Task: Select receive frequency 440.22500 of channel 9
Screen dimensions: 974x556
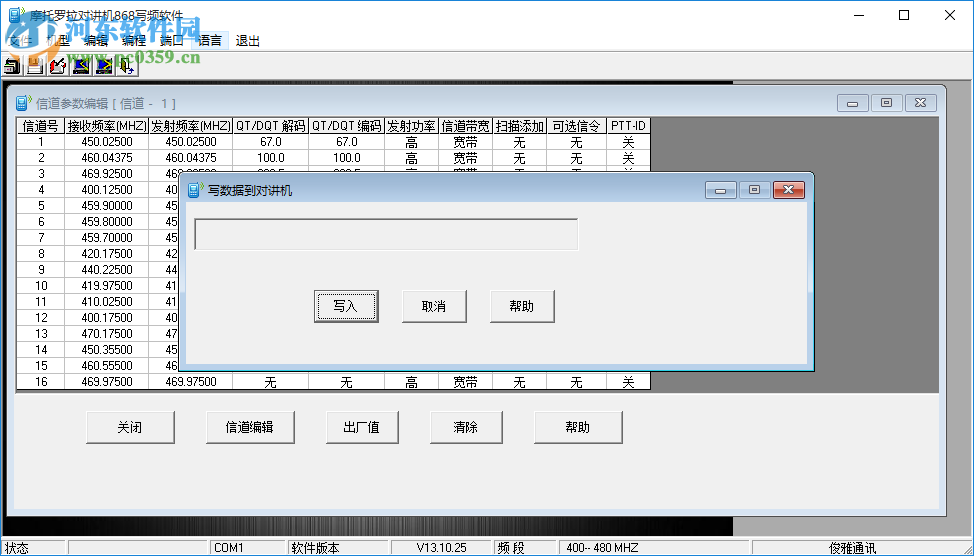Action: 107,270
